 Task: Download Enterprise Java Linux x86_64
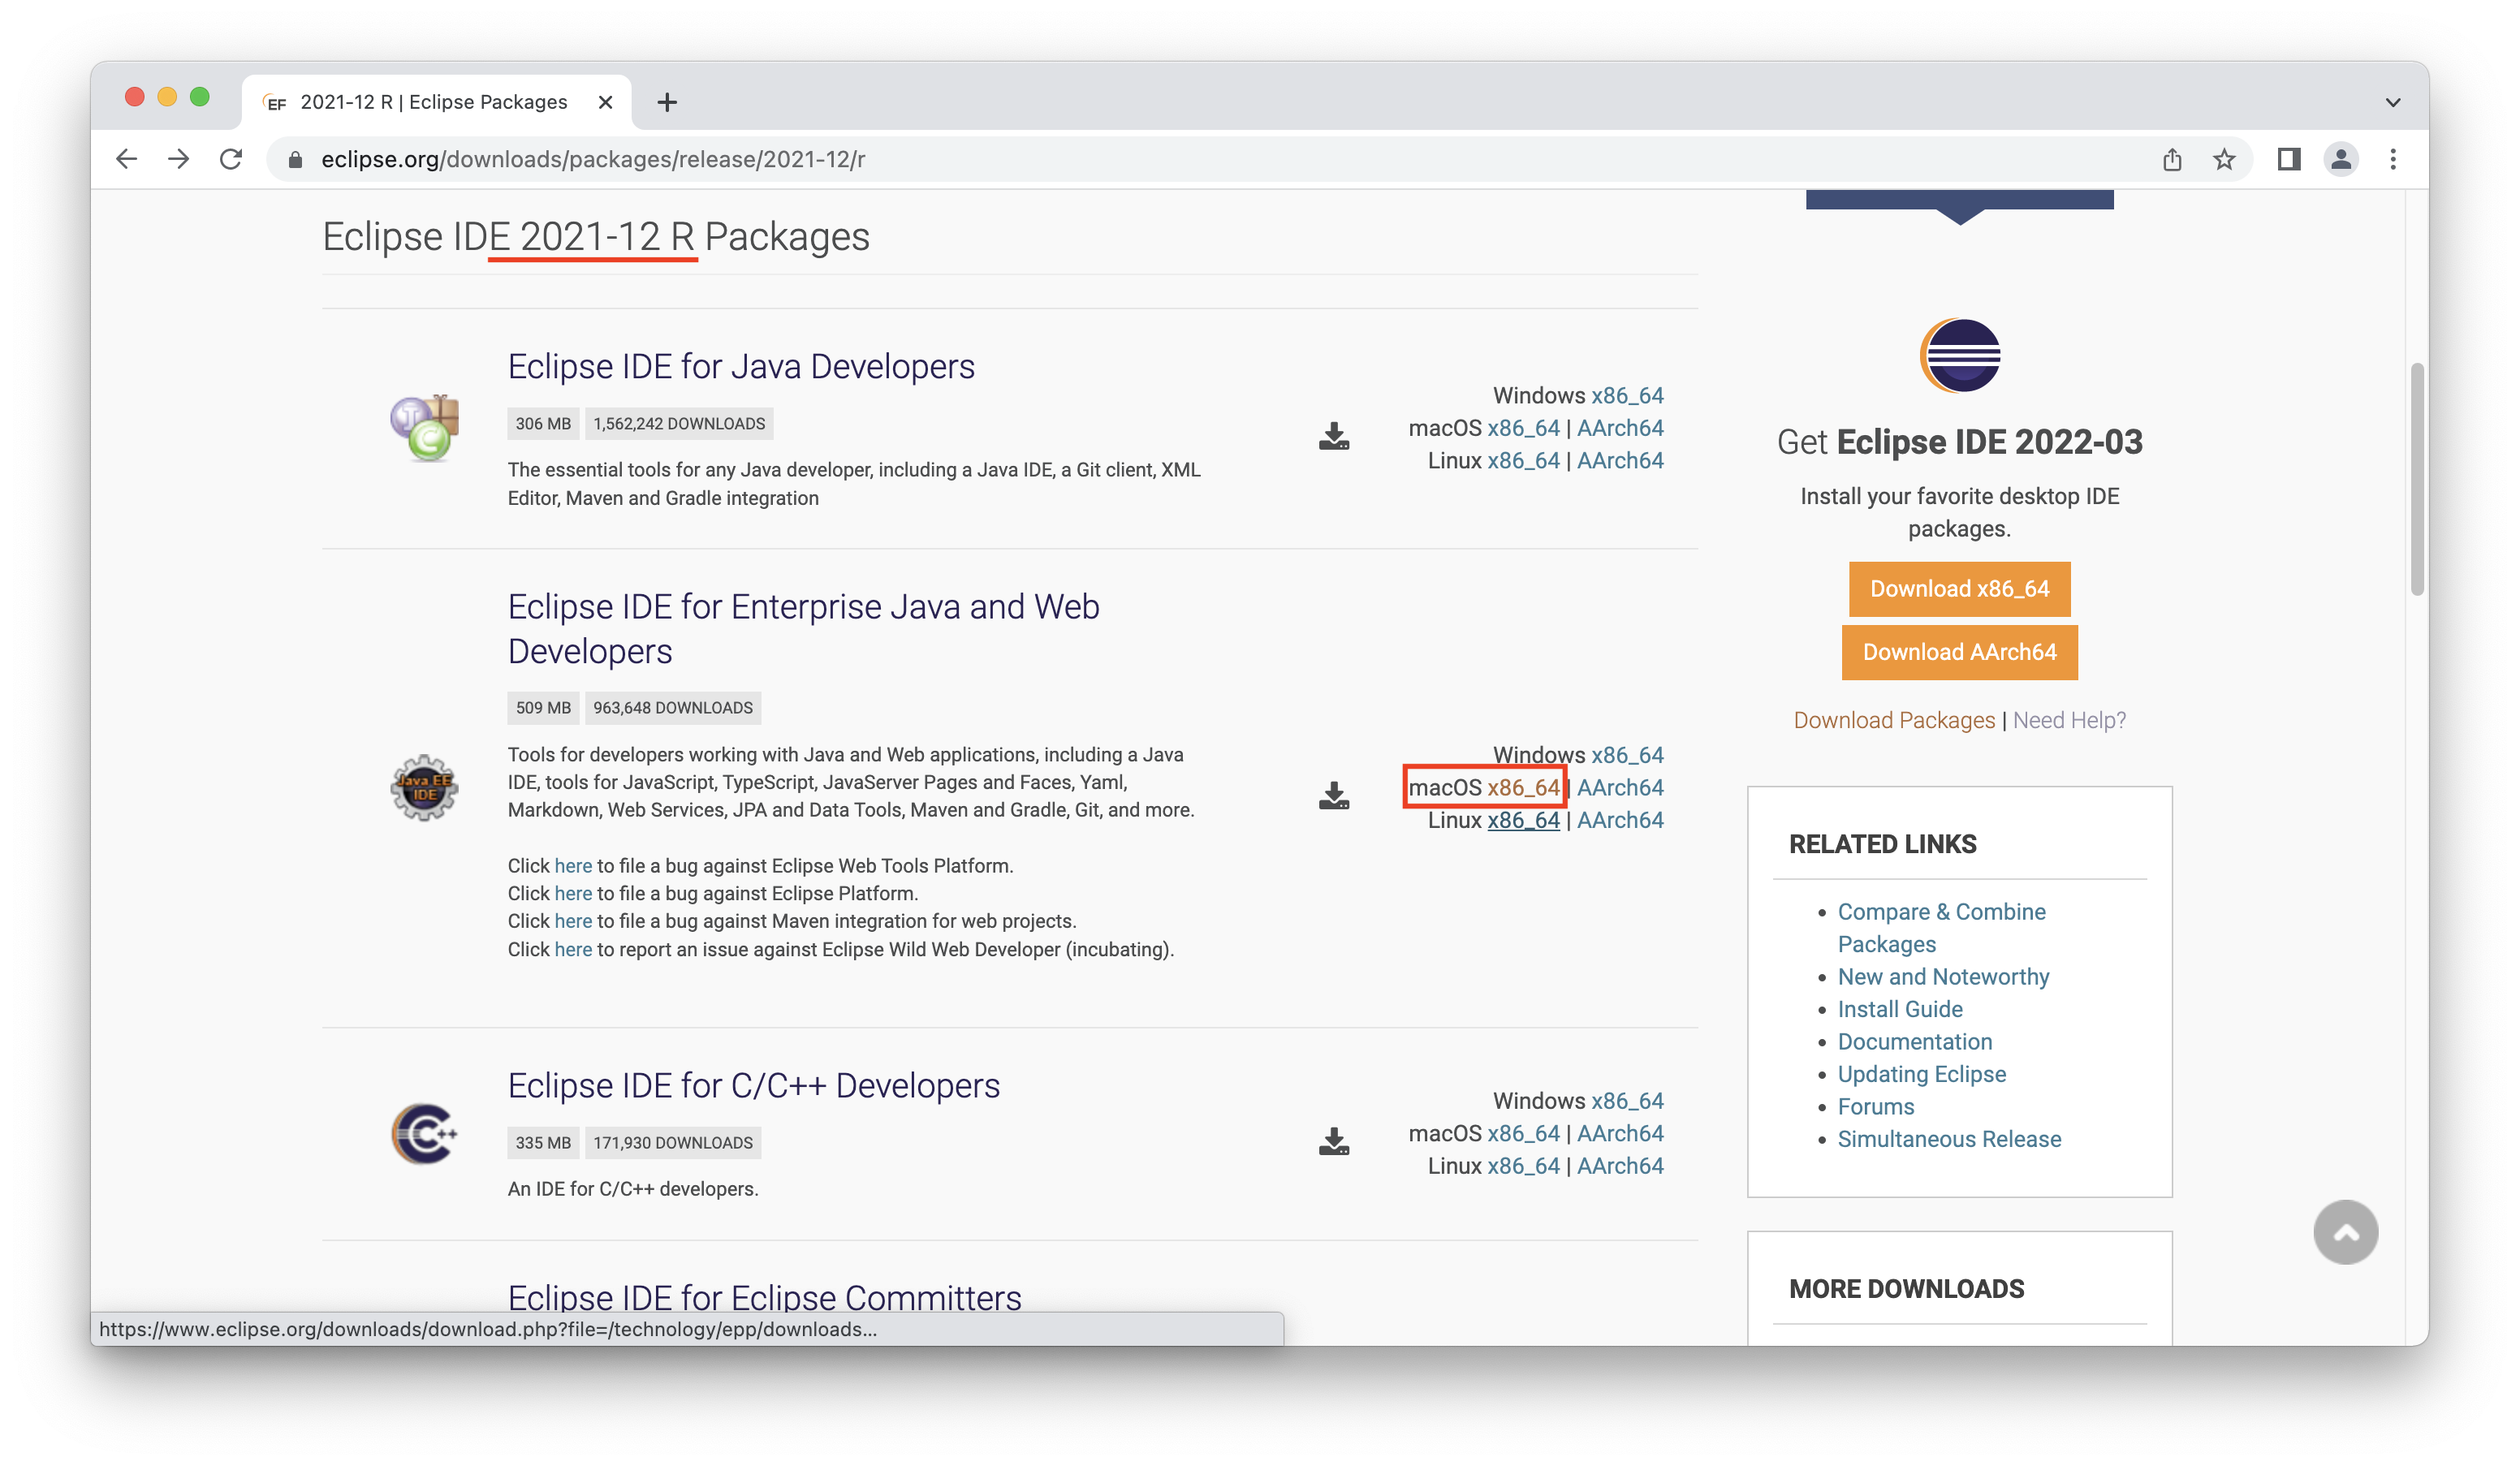(x=1523, y=820)
